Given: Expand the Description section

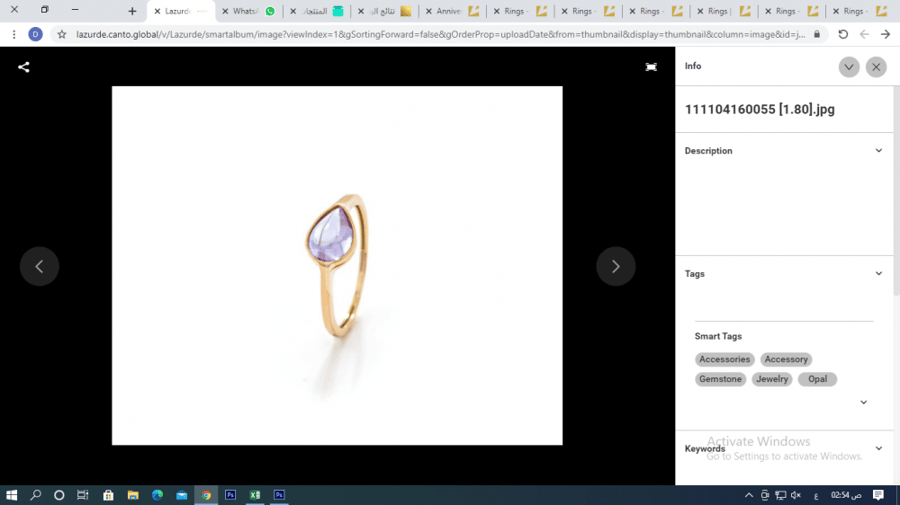Looking at the screenshot, I should [x=878, y=150].
